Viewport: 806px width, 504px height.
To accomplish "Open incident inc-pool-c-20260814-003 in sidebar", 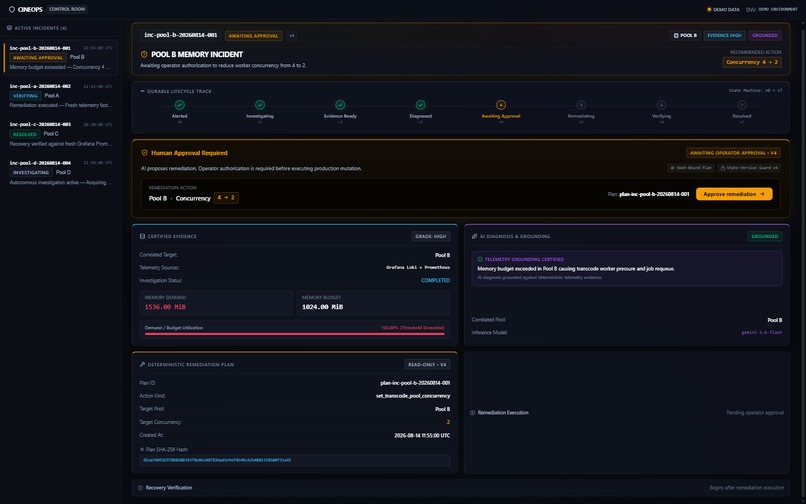I will (61, 134).
